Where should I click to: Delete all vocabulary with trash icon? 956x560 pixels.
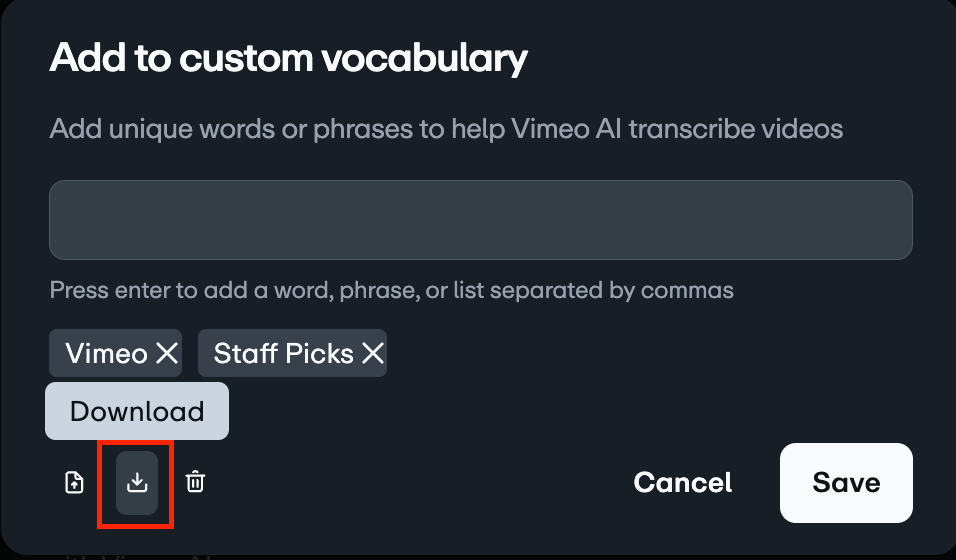tap(196, 483)
